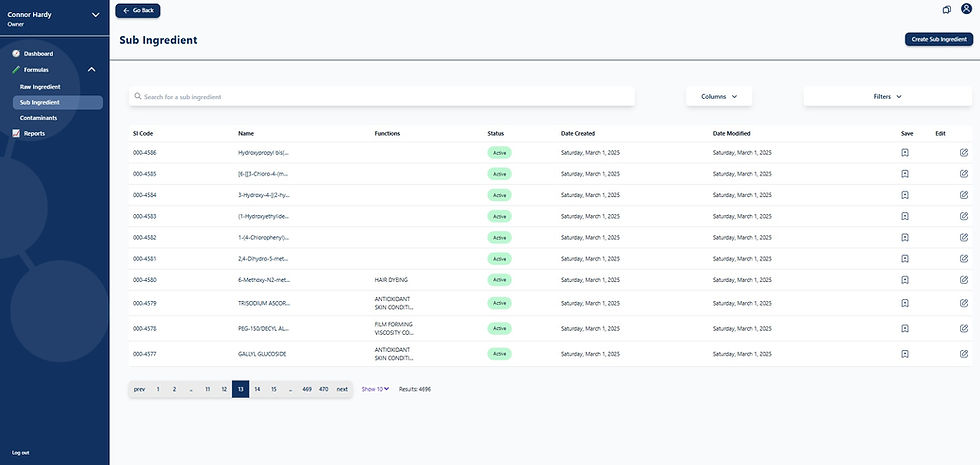Click the Date Modified column header
Image resolution: width=980 pixels, height=465 pixels.
pos(731,134)
